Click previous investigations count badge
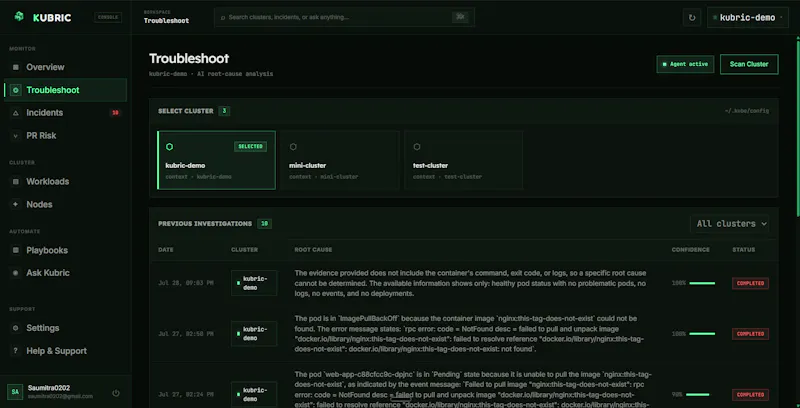Screen dimensions: 800x408 (264, 224)
